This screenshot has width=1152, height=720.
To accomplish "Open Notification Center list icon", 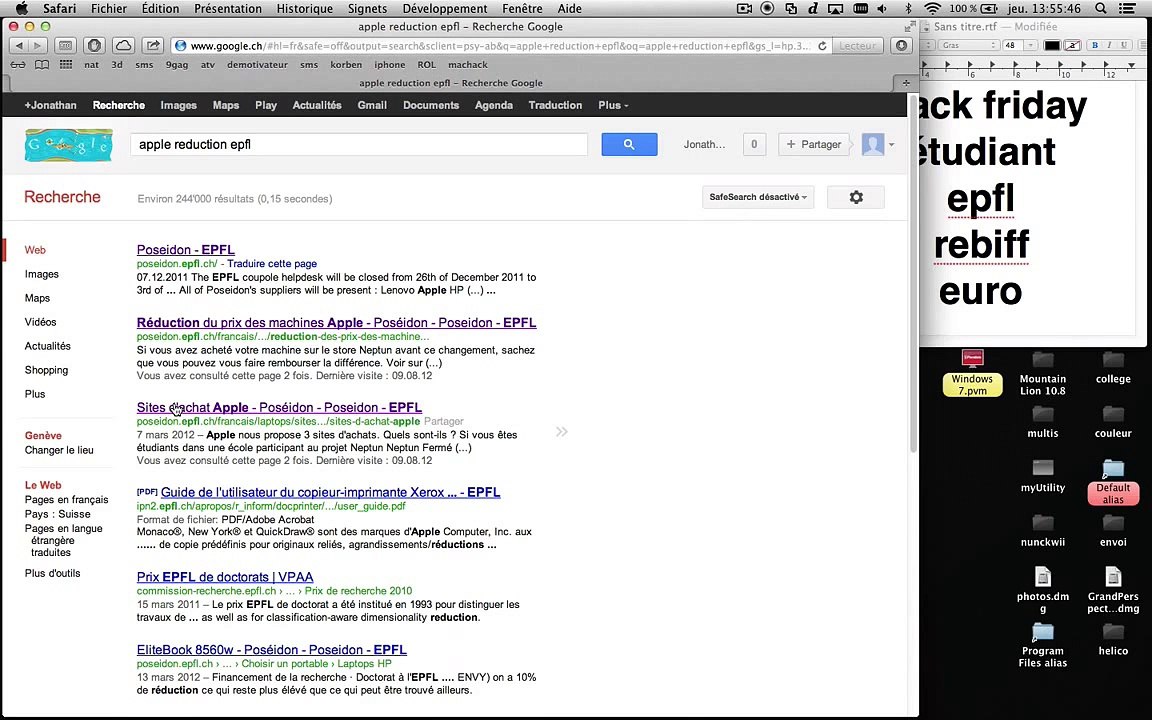I will 1126,9.
